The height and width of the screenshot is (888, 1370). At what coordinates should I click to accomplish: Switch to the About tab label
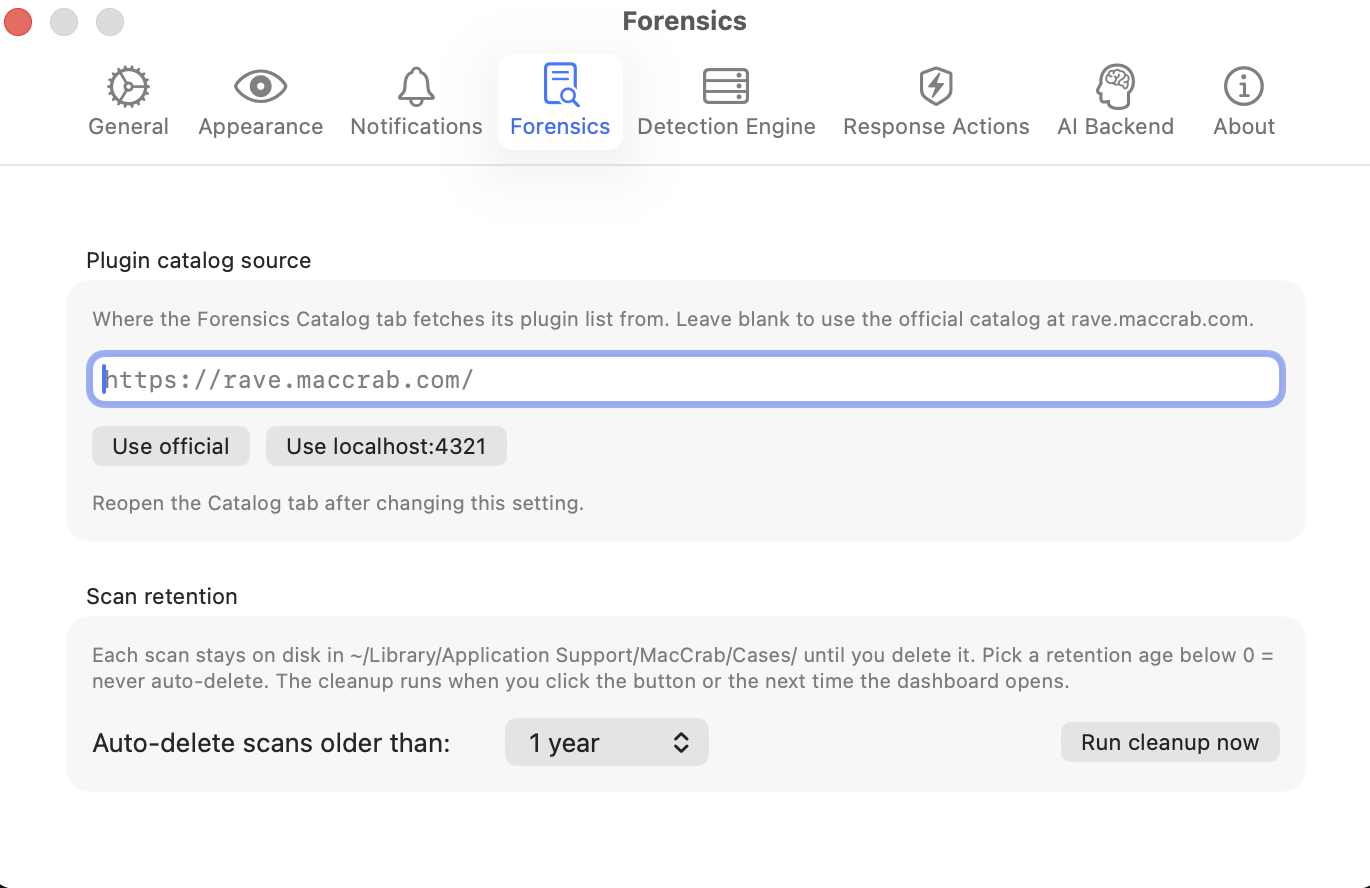[x=1244, y=127]
